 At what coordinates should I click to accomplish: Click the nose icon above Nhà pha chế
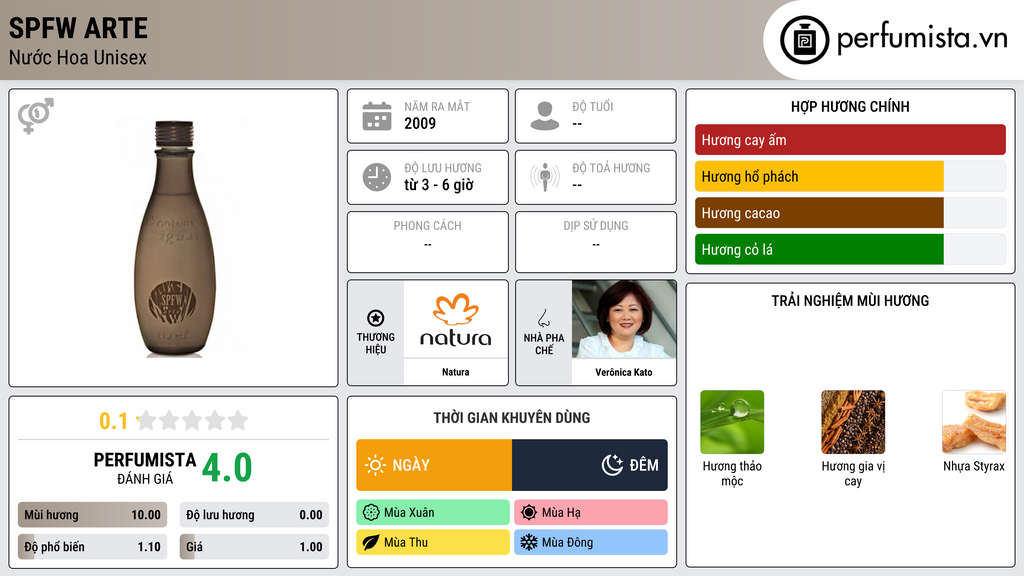tap(543, 318)
